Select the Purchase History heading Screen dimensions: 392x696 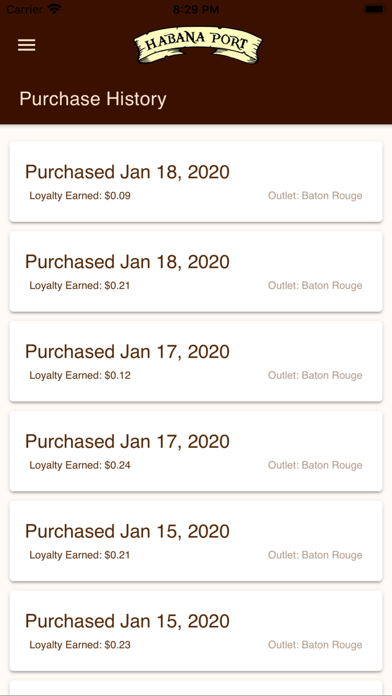click(93, 99)
